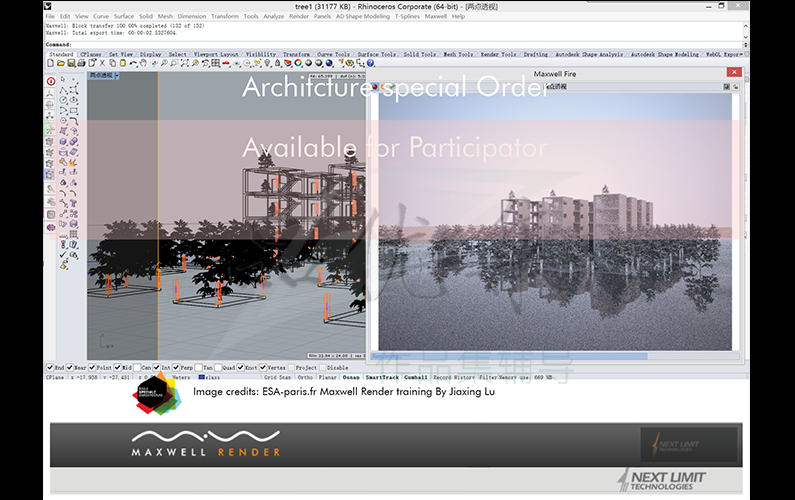Select the pointer arrow tool in left toolbar
The width and height of the screenshot is (795, 500).
63,79
